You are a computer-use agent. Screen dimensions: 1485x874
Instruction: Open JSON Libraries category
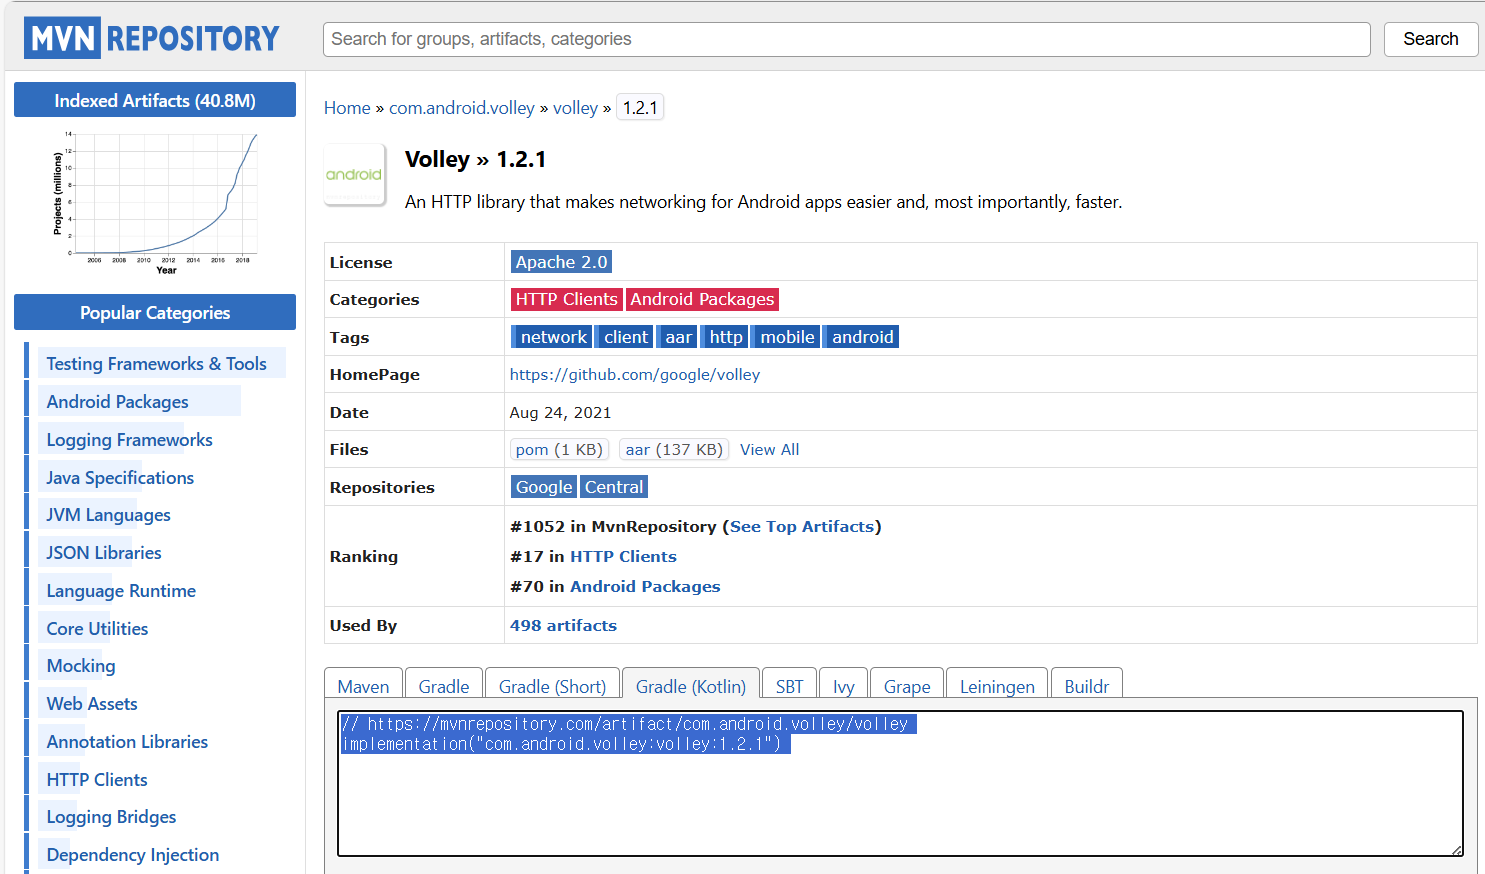tap(104, 553)
